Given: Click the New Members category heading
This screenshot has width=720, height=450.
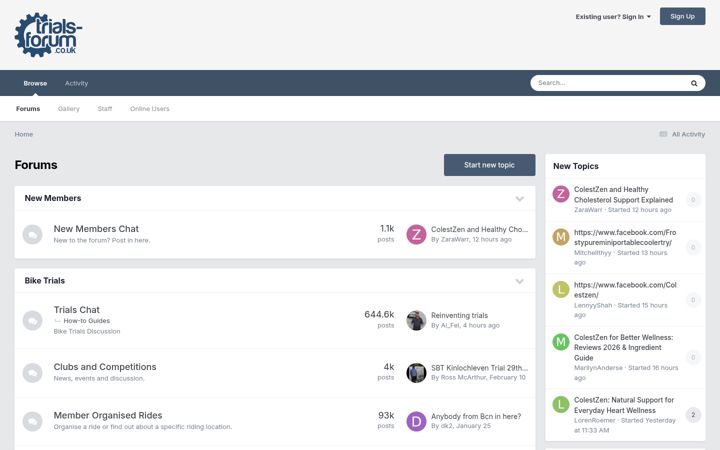Looking at the screenshot, I should point(53,198).
